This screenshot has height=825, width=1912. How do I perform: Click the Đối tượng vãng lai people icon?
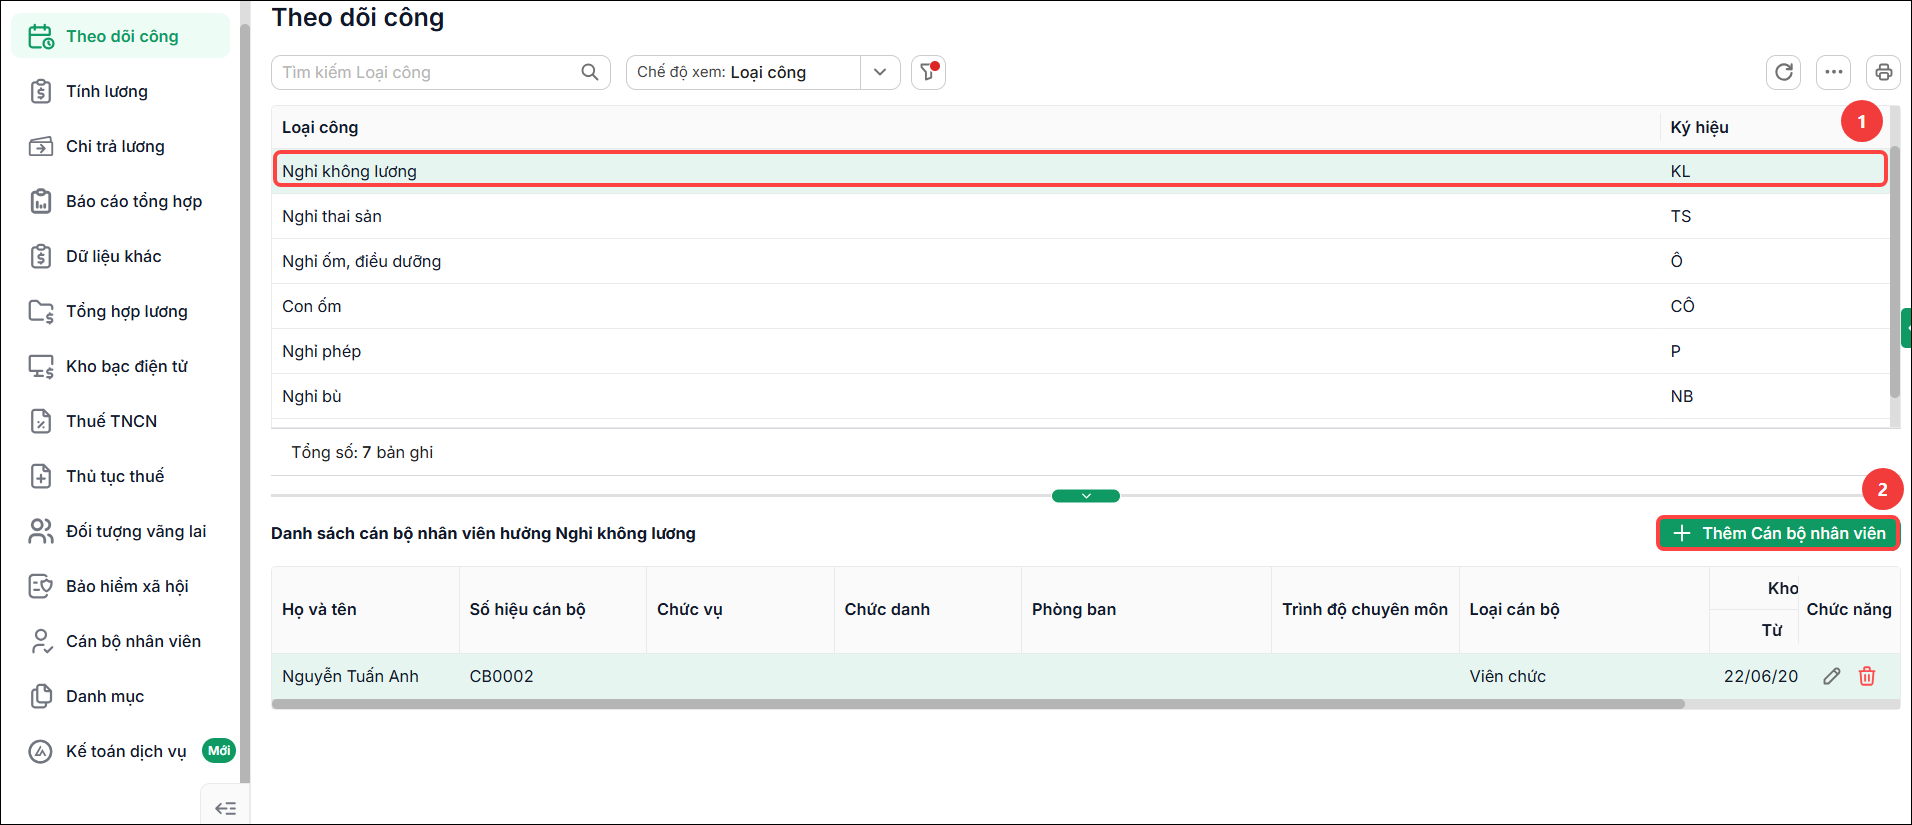tap(41, 531)
